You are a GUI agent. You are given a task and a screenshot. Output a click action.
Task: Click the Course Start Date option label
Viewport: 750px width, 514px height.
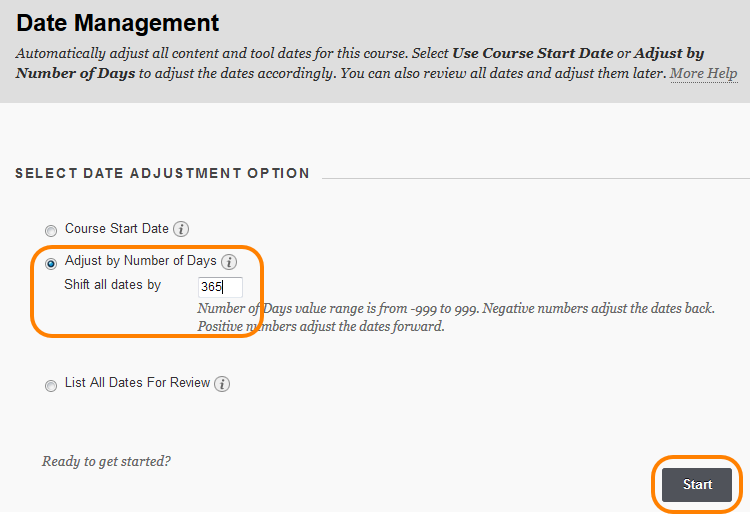coord(117,229)
